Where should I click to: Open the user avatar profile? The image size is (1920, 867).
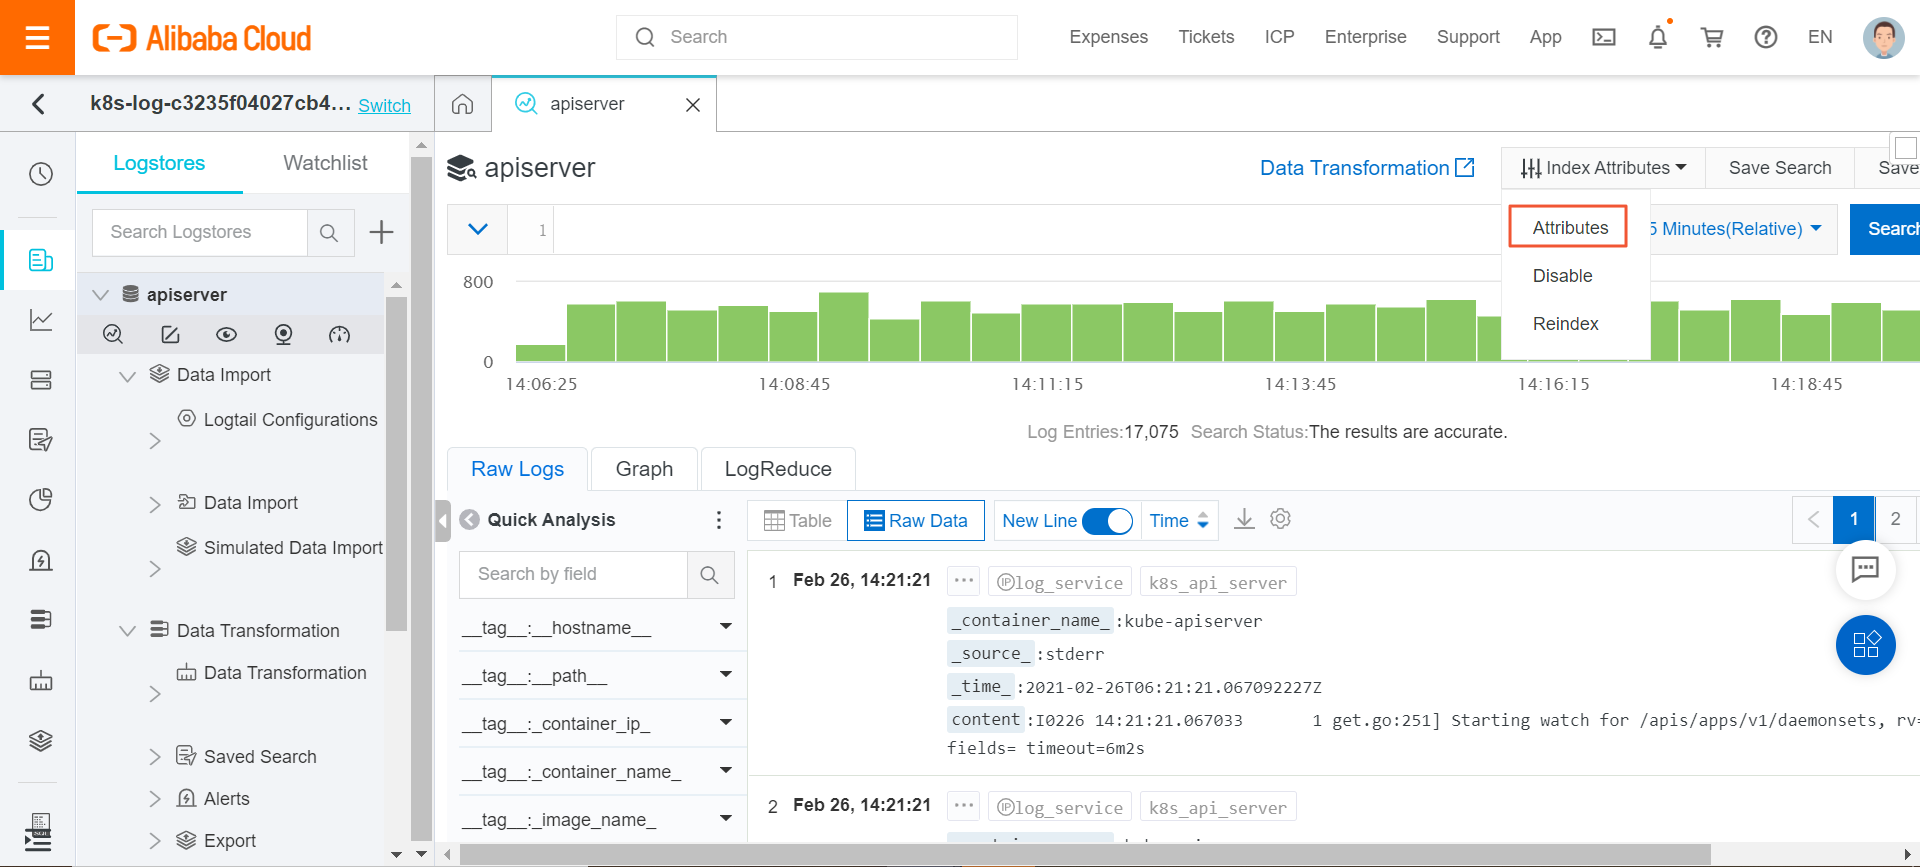(x=1883, y=38)
